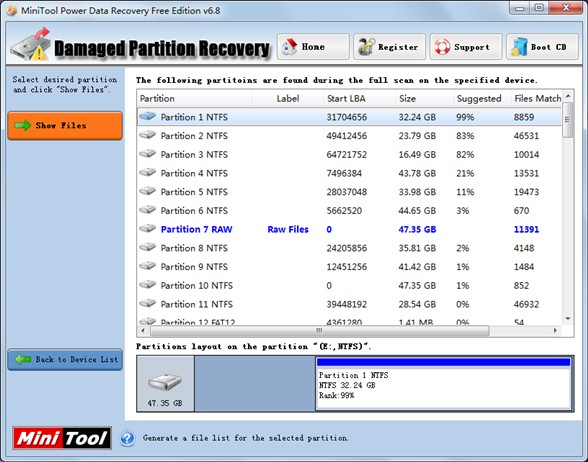Select the row text "Partition 1 NTFS"
Viewport: 588px width, 462px height.
coord(194,117)
